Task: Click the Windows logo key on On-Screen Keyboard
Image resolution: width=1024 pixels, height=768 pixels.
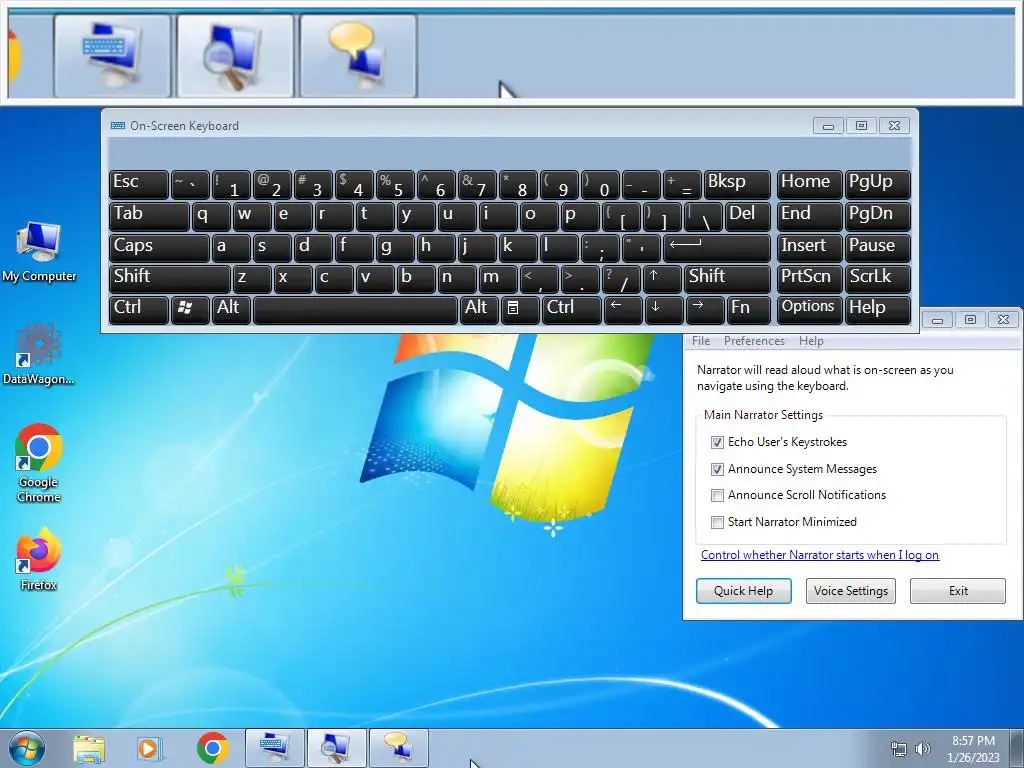Action: click(x=189, y=310)
